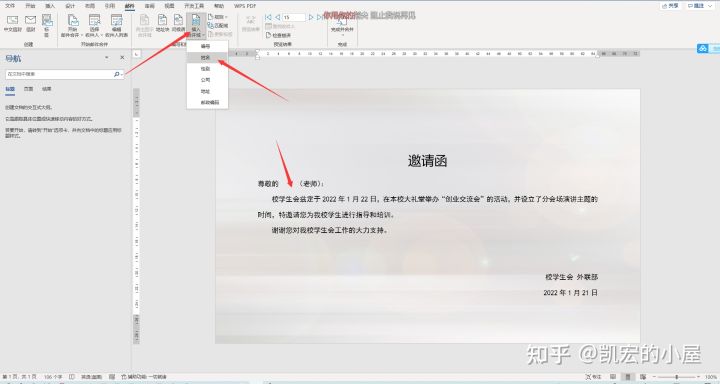Switch to the 页面 pages navigation tab
This screenshot has width=720, height=384.
pyautogui.click(x=28, y=89)
